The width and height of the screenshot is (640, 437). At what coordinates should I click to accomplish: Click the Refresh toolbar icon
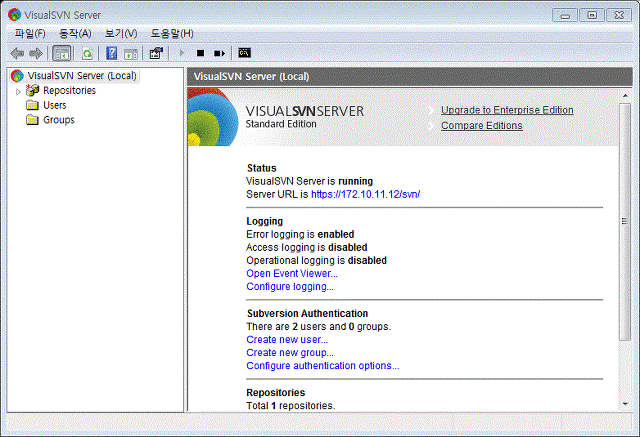click(87, 53)
